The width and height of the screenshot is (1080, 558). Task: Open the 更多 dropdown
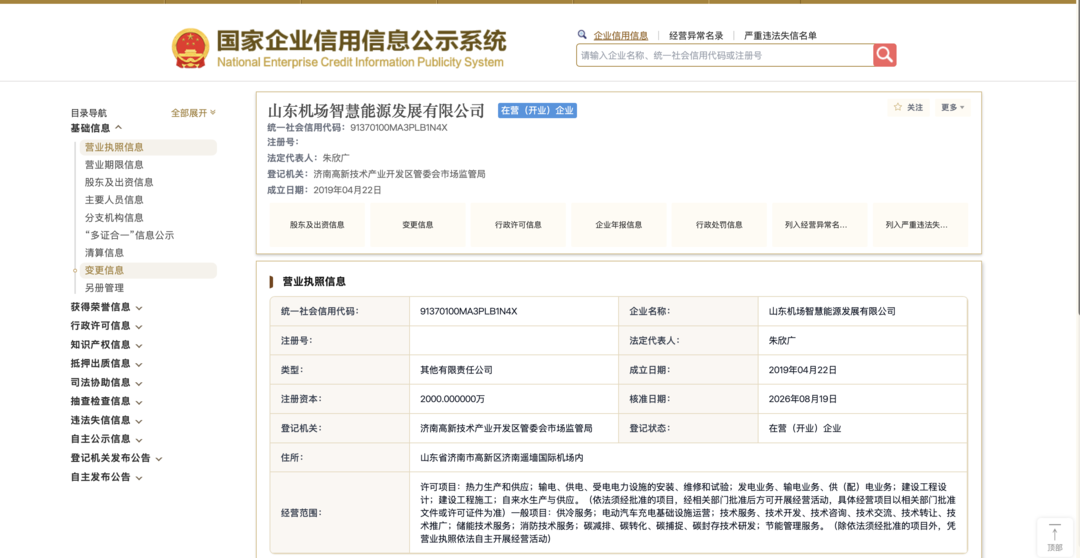point(952,107)
